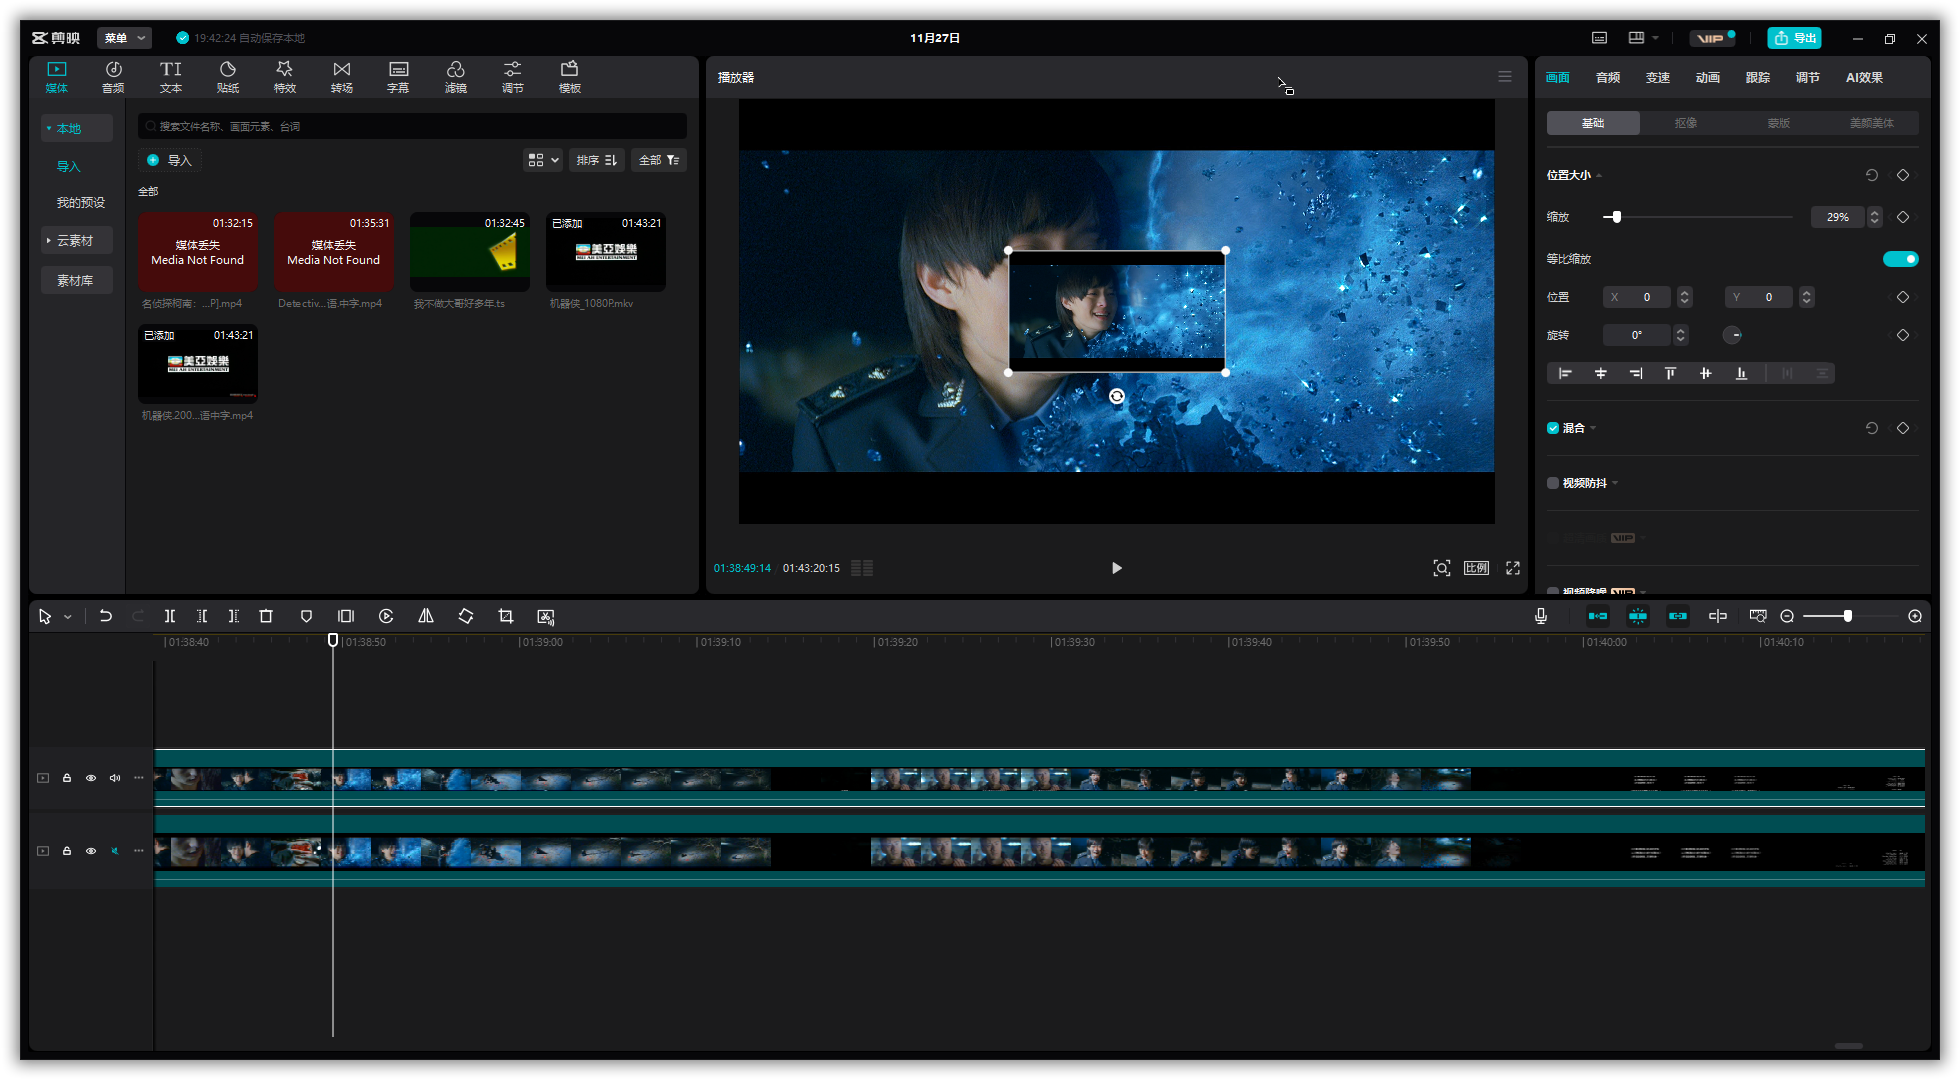
Task: Switch to the 动画 animation tab
Action: [x=1707, y=77]
